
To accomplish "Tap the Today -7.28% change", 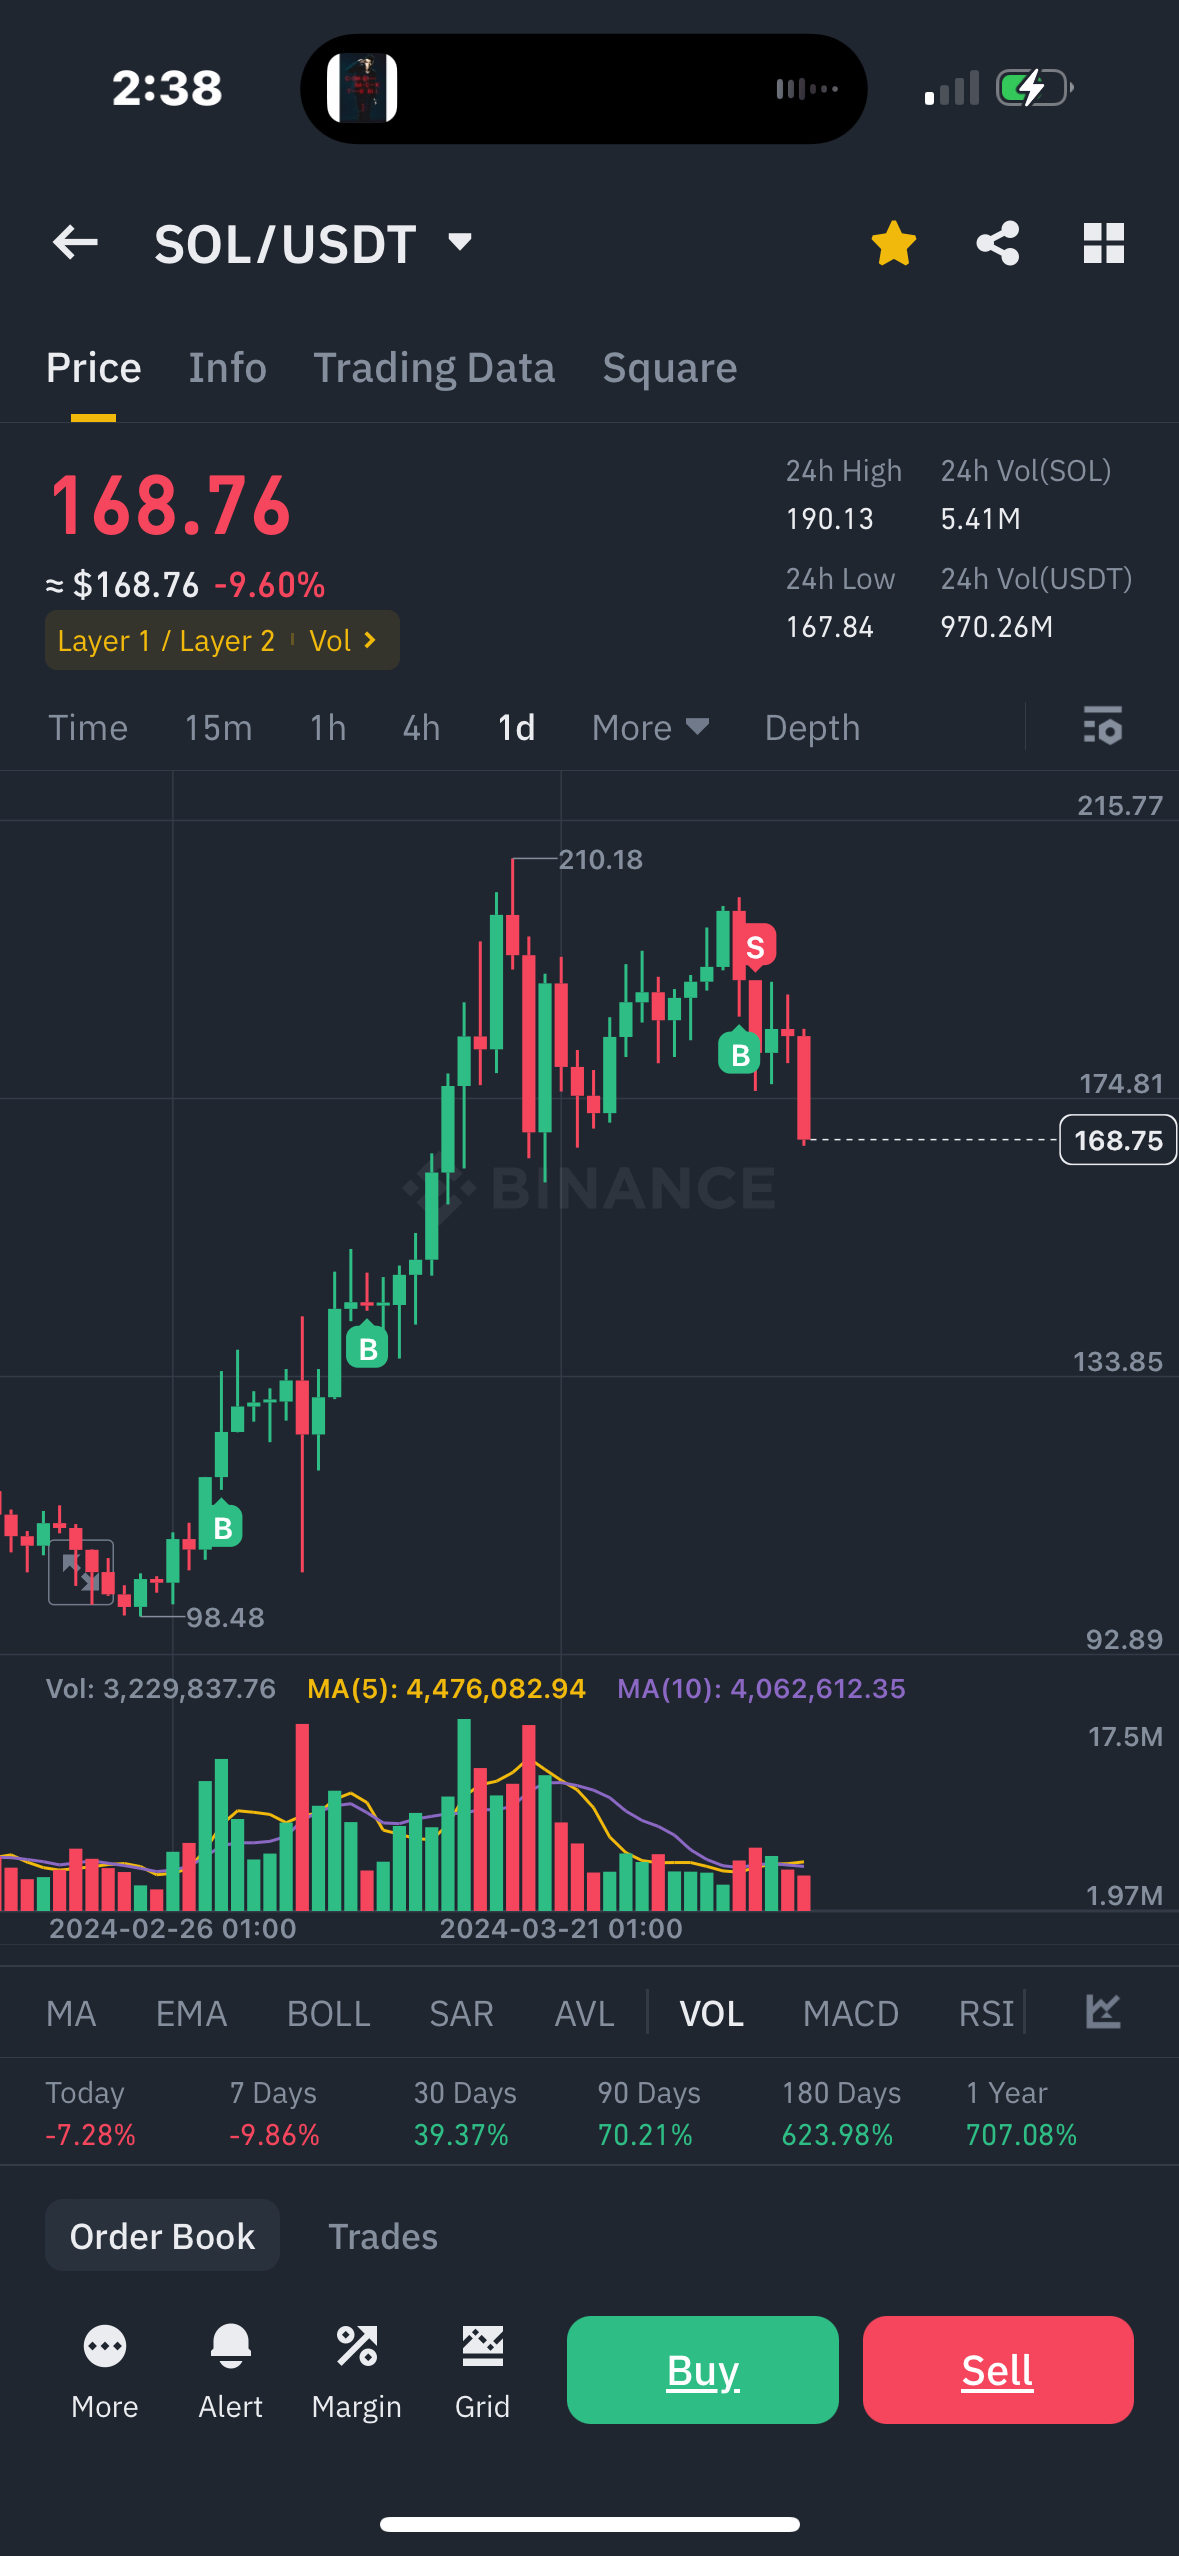I will (90, 2113).
